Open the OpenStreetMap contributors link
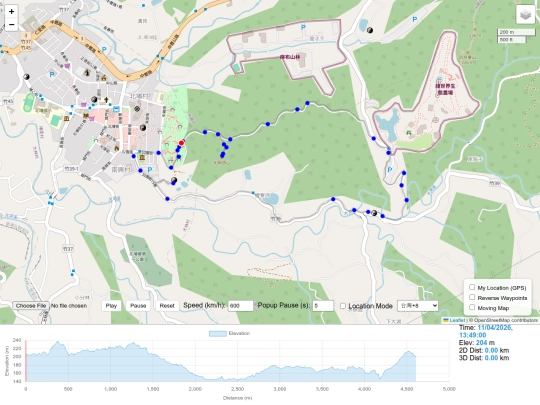 [506, 320]
